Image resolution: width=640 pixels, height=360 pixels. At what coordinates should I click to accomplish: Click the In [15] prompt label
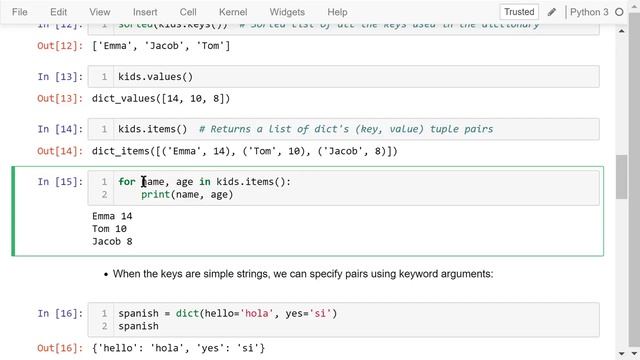click(x=60, y=182)
